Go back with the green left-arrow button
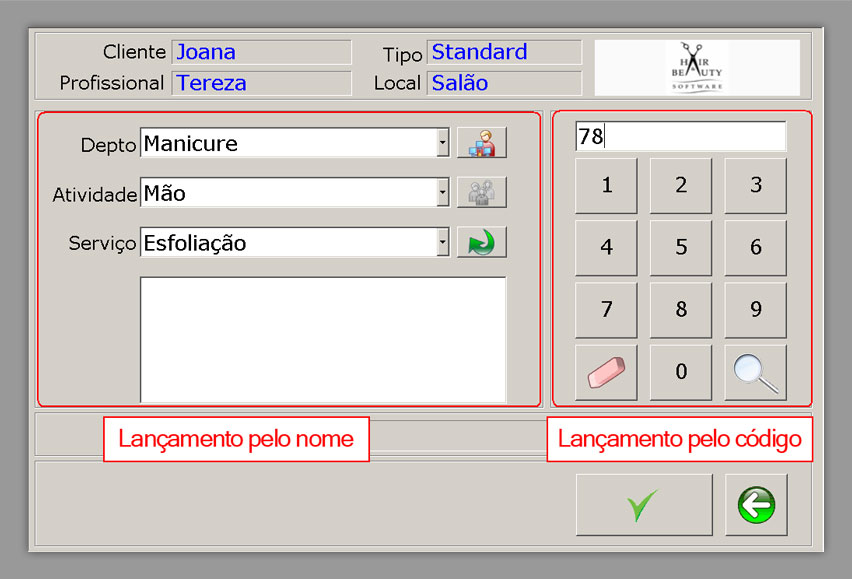852x579 pixels. [x=756, y=505]
